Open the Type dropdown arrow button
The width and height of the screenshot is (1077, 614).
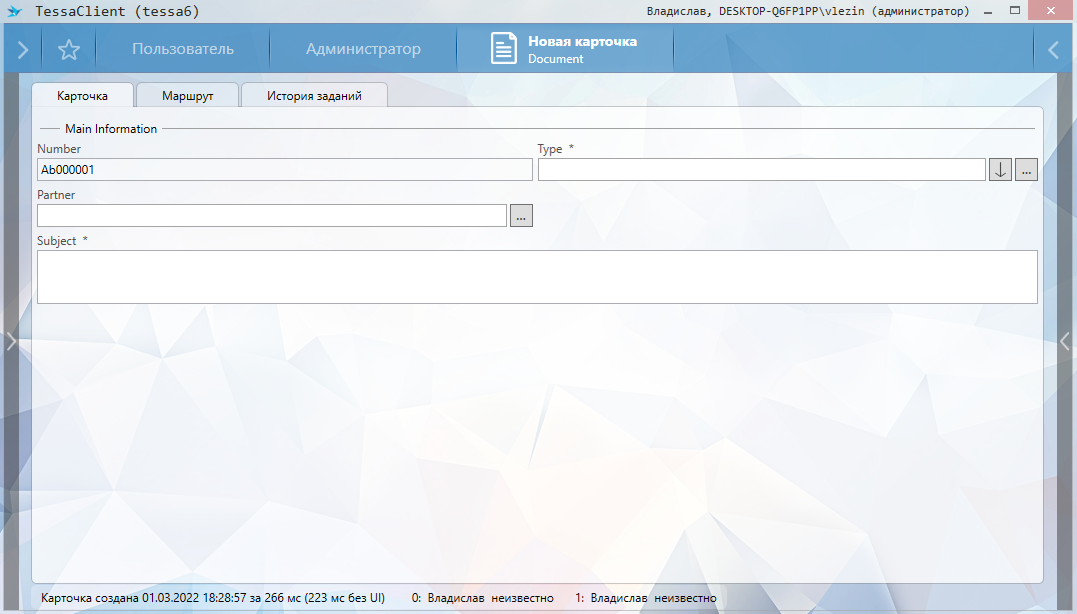pyautogui.click(x=1000, y=170)
